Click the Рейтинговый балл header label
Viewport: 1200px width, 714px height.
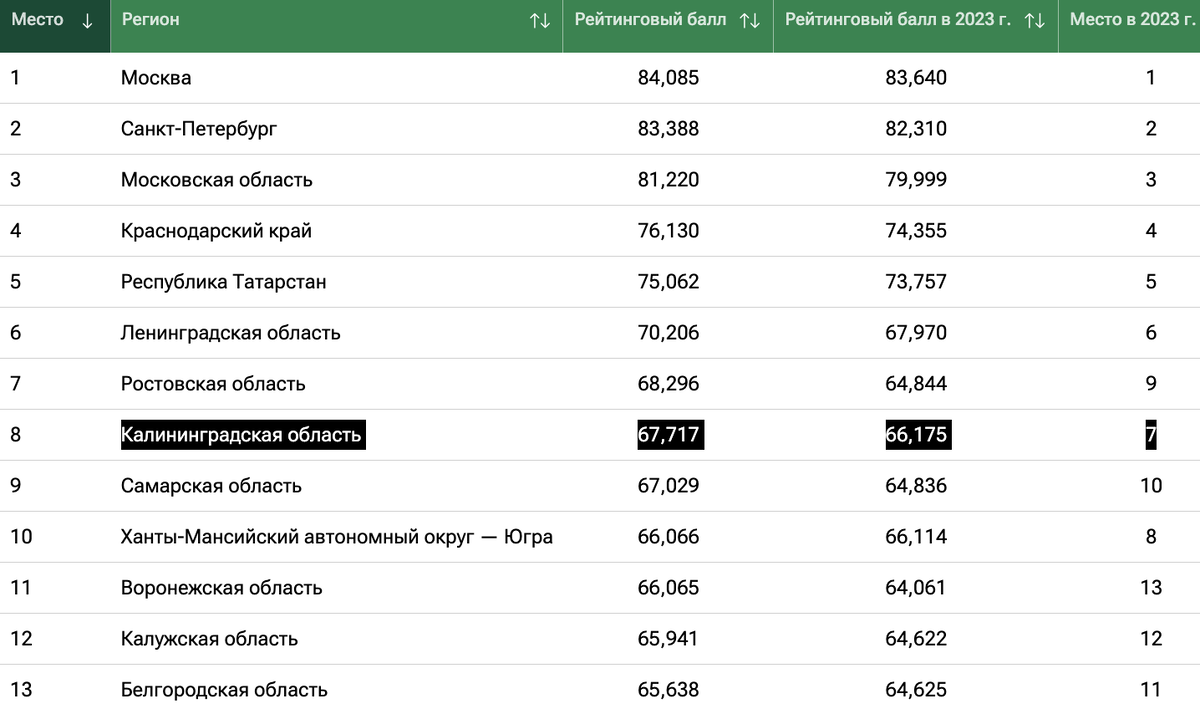[650, 19]
